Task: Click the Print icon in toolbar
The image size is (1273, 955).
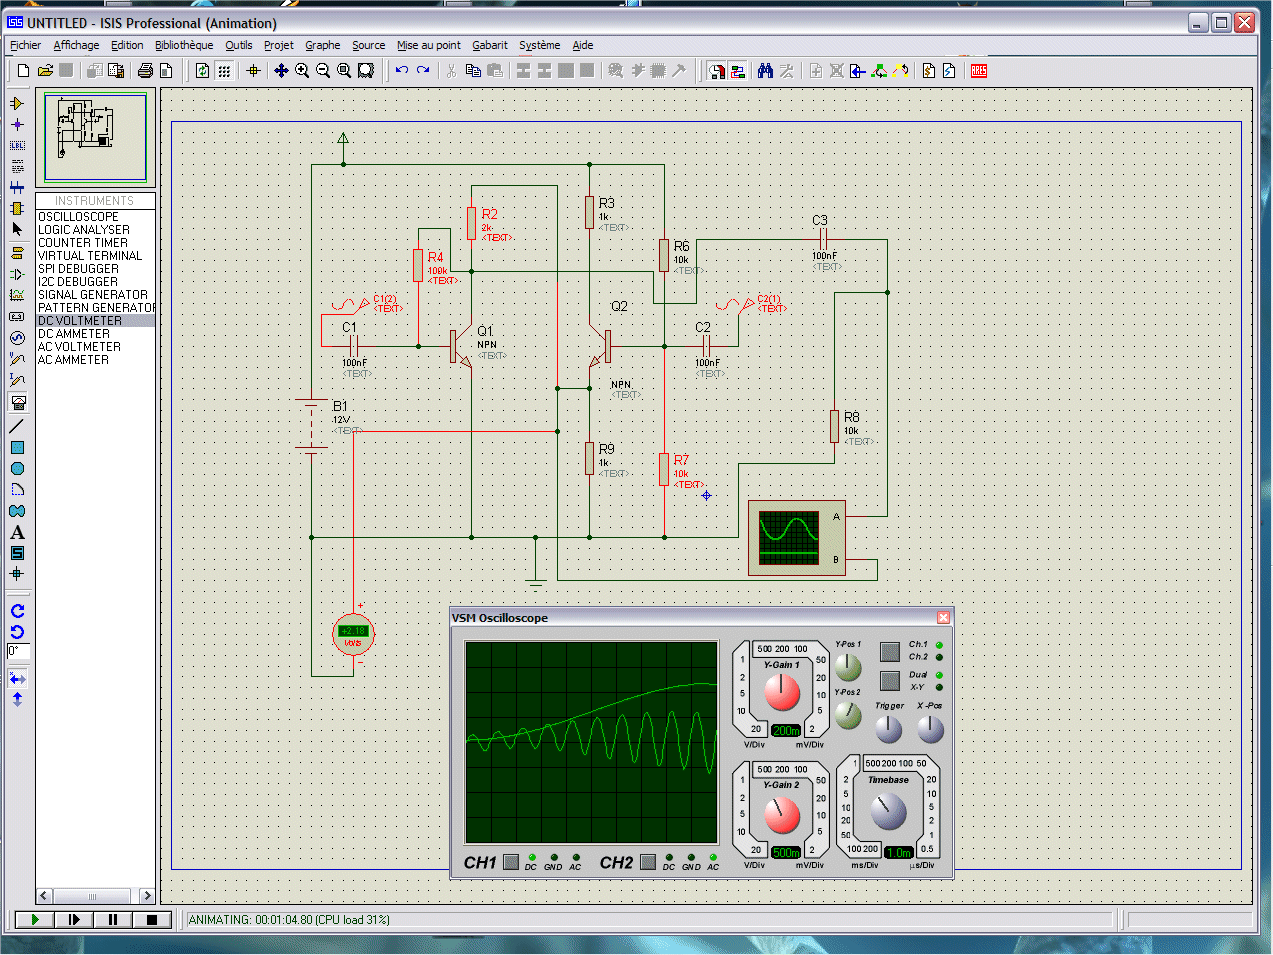Action: [x=145, y=71]
